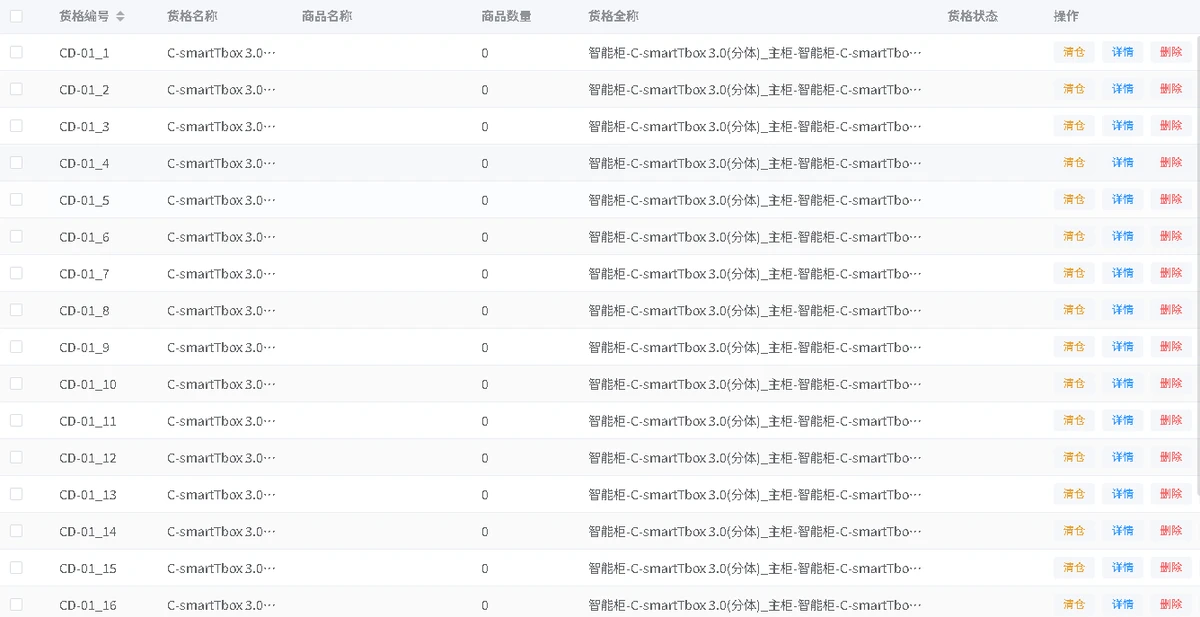
Task: Select the checkbox of row CD-01_3
Action: coord(16,126)
